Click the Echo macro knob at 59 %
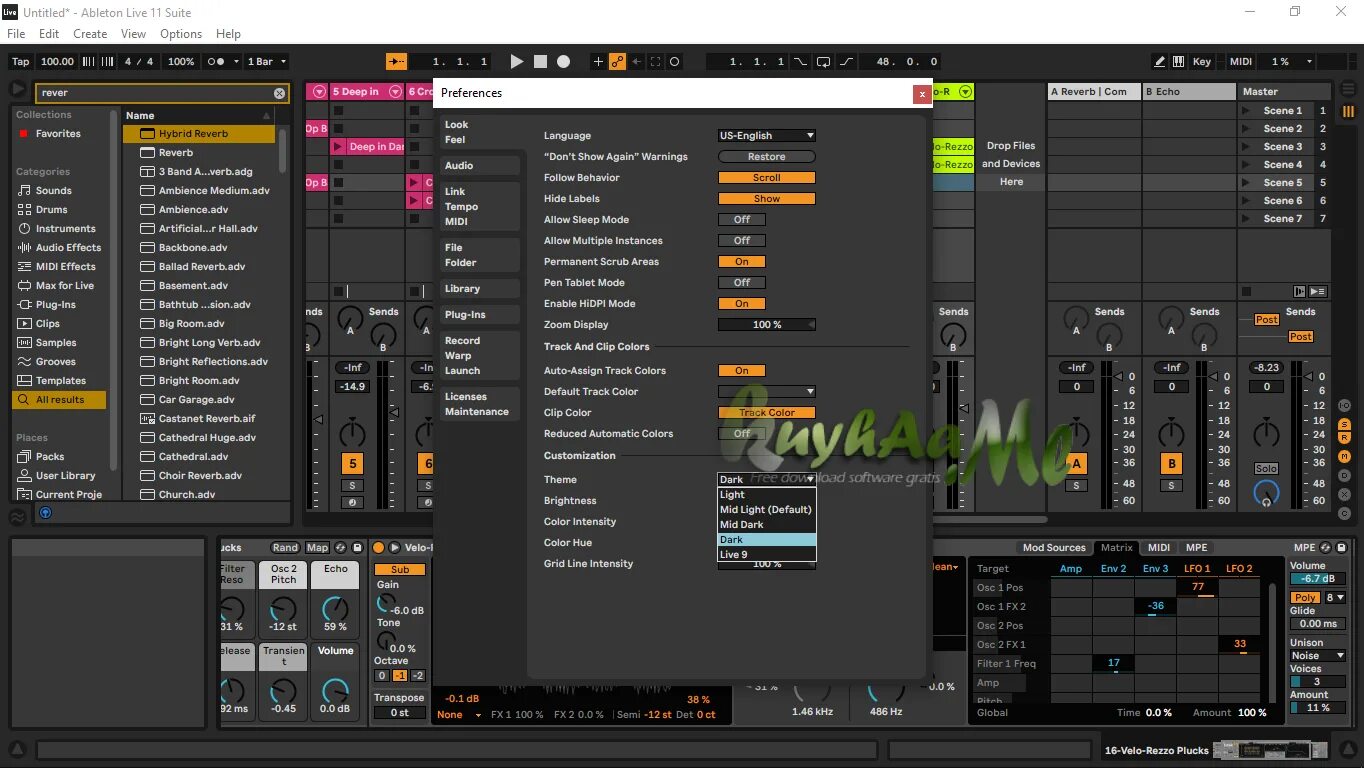 click(x=336, y=608)
